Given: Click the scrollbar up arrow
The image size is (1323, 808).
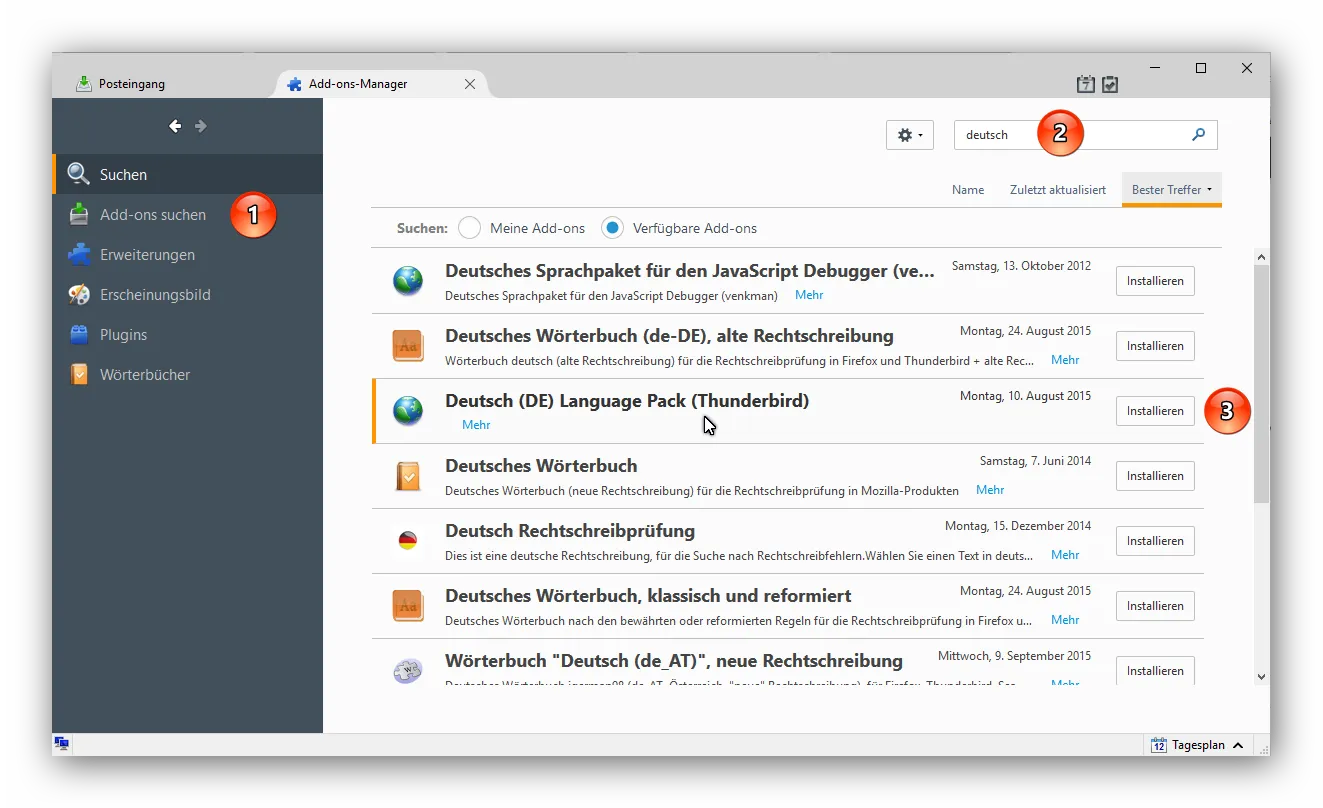Looking at the screenshot, I should point(1261,257).
